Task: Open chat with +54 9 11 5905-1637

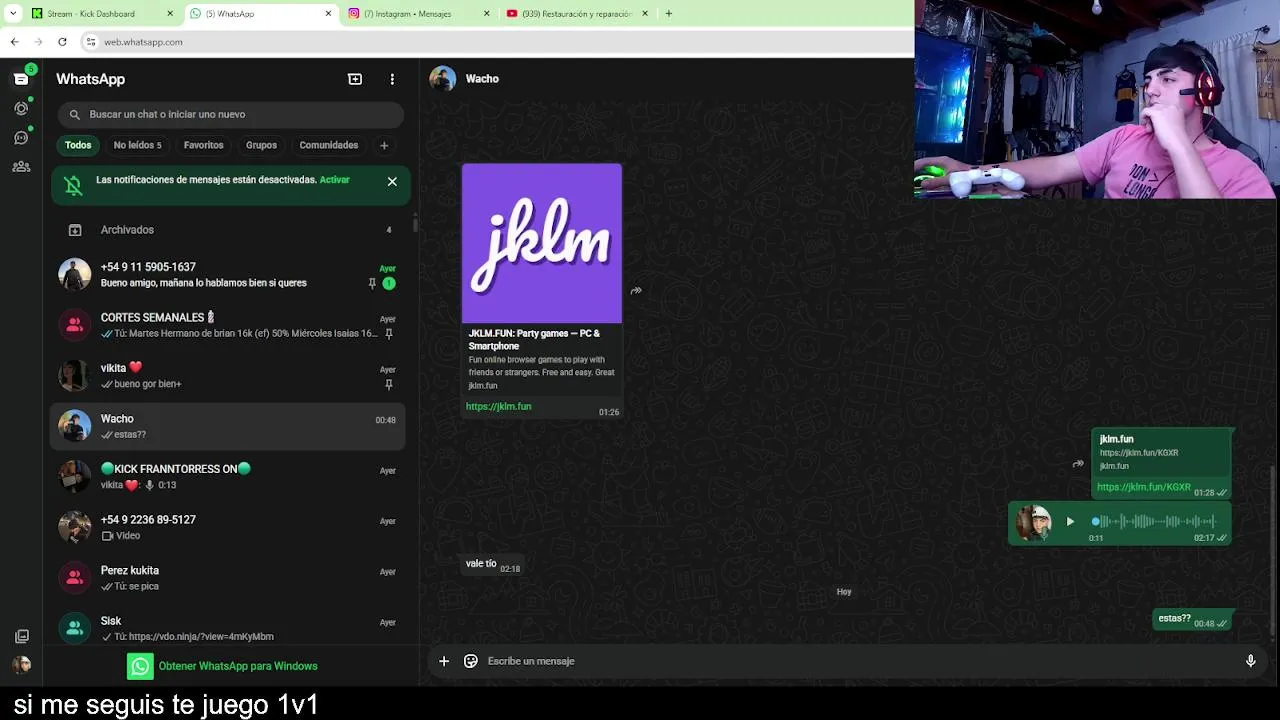Action: point(228,274)
